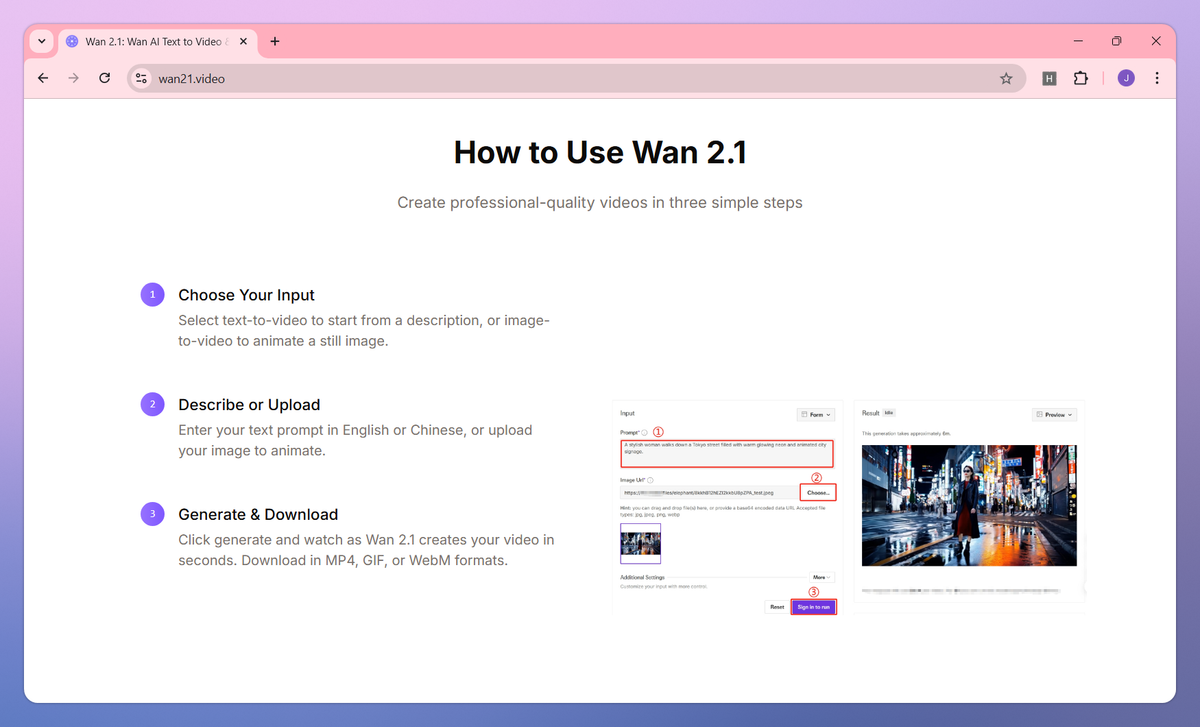Screen dimensions: 1200x727
Task: Click 'Enter your text prompt' description
Action: [355, 440]
